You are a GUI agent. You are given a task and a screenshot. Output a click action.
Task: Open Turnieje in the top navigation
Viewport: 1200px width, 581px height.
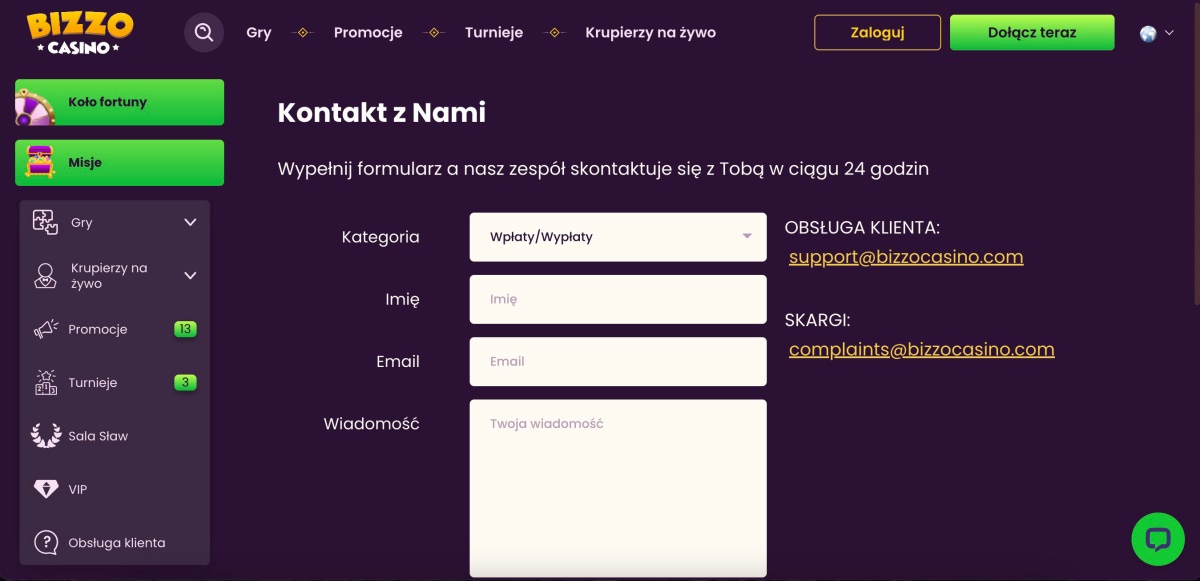494,32
